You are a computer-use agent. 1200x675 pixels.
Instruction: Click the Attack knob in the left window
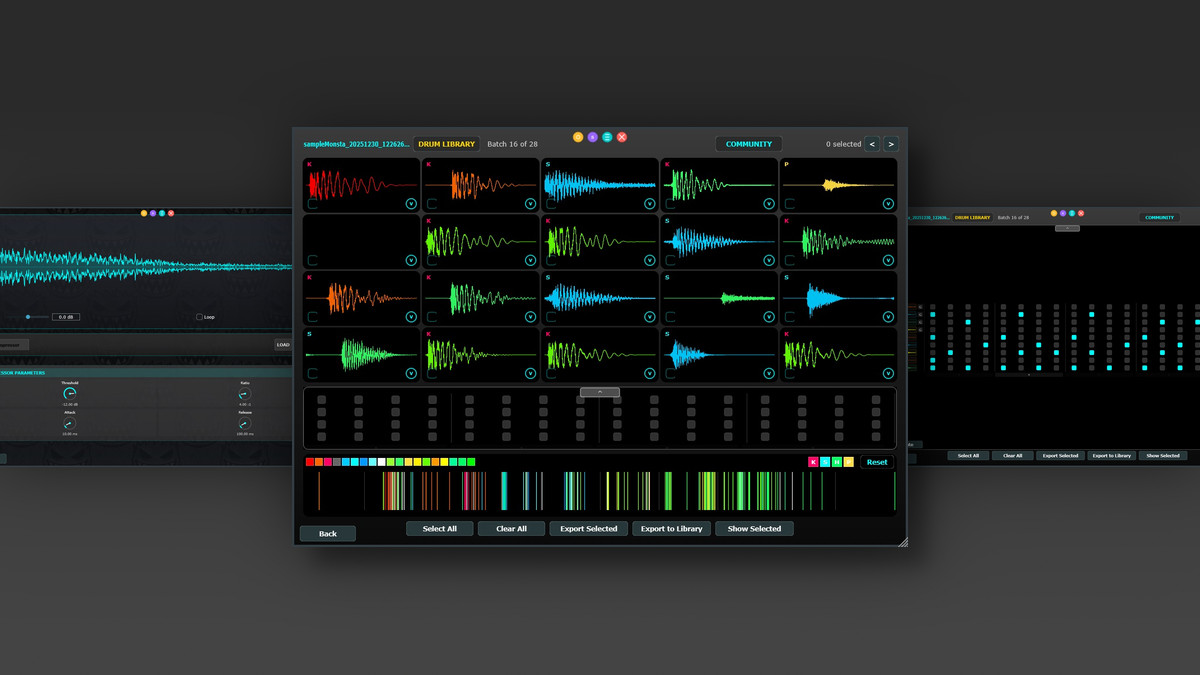[70, 424]
